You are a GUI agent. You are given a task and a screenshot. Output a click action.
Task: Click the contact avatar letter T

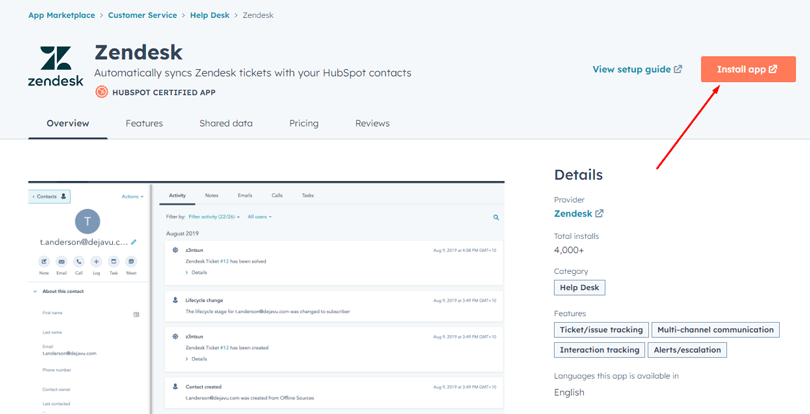[x=87, y=222]
